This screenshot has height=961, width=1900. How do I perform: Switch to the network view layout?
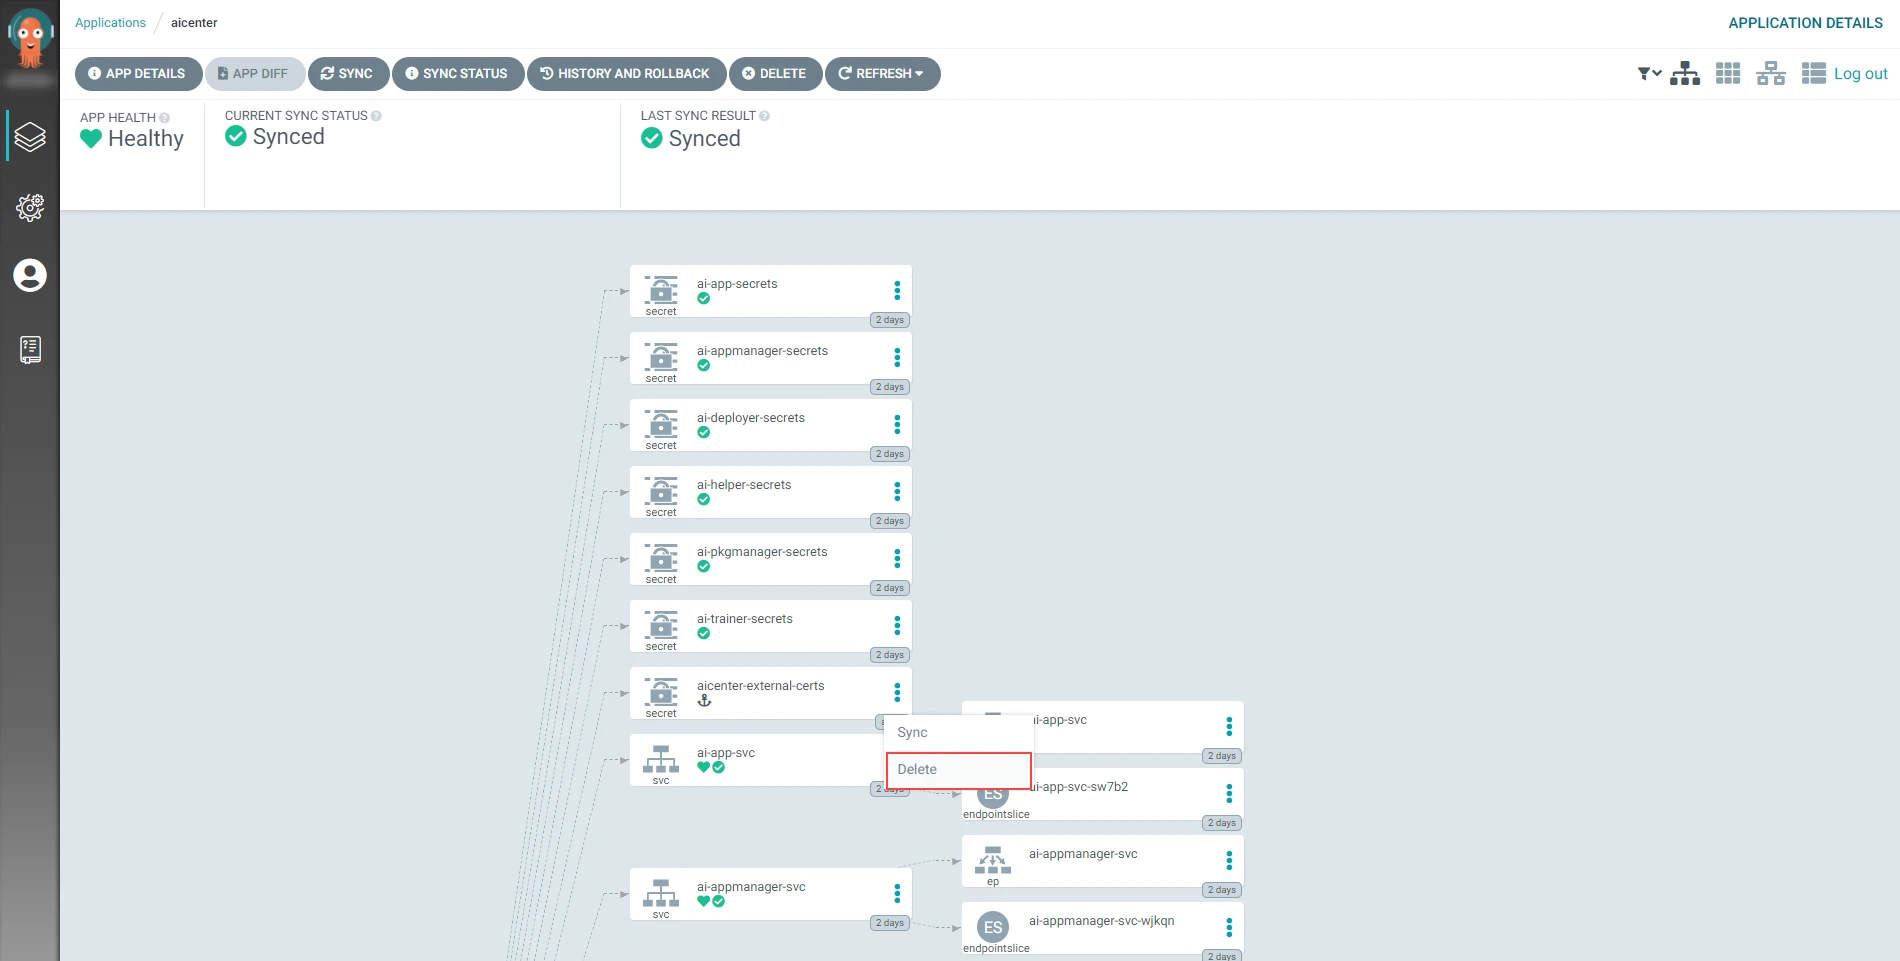pyautogui.click(x=1771, y=73)
